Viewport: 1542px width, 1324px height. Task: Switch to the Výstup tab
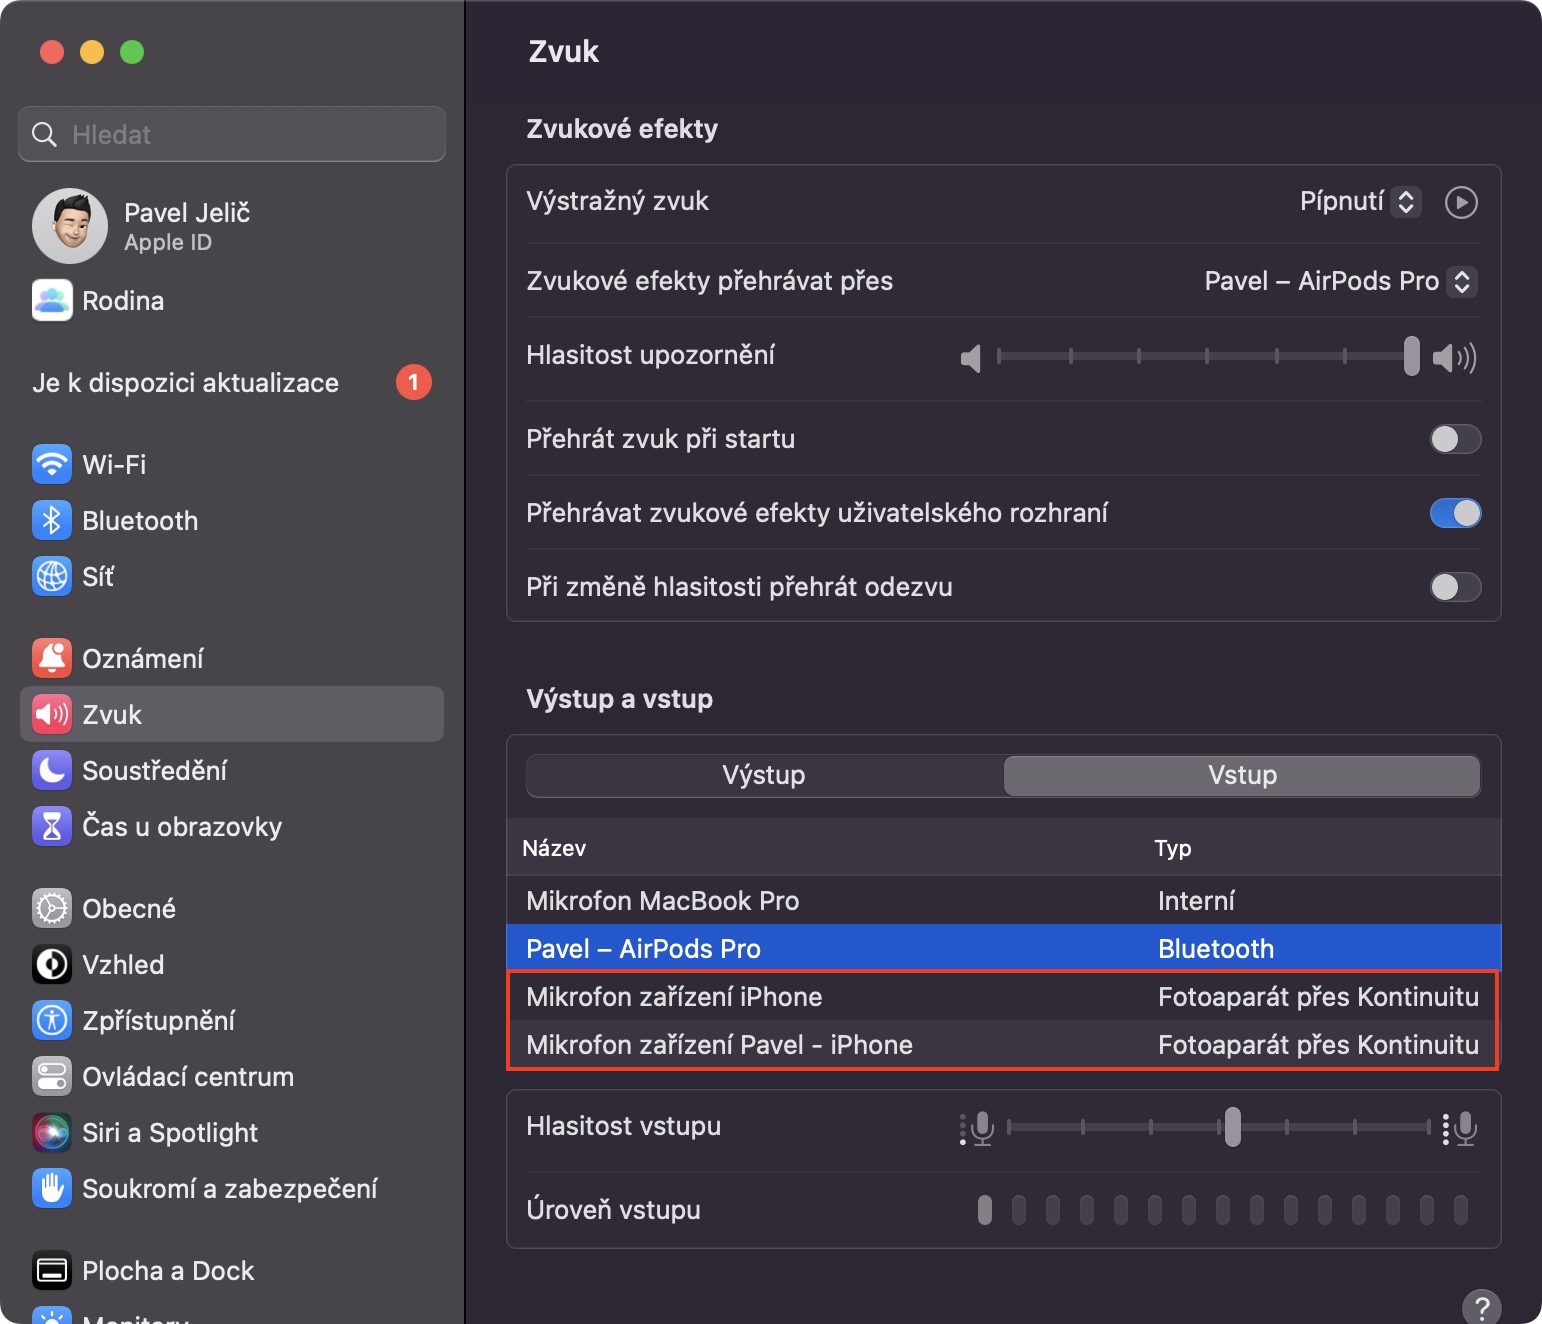764,775
